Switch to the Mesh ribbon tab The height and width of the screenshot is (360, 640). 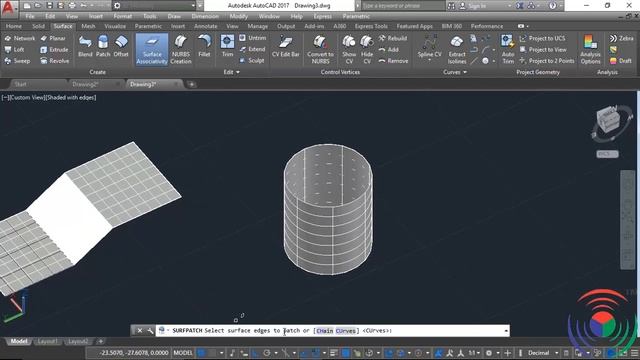[88, 26]
